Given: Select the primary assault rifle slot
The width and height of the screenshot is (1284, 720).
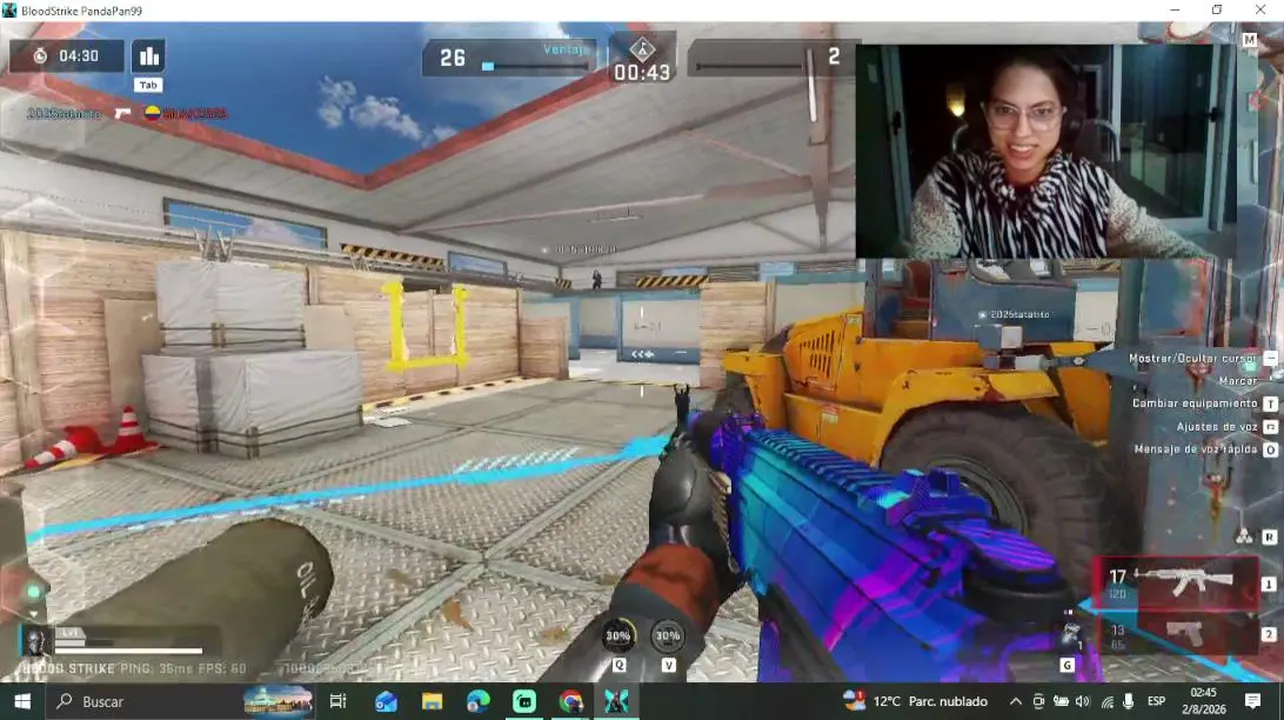Looking at the screenshot, I should point(1177,583).
